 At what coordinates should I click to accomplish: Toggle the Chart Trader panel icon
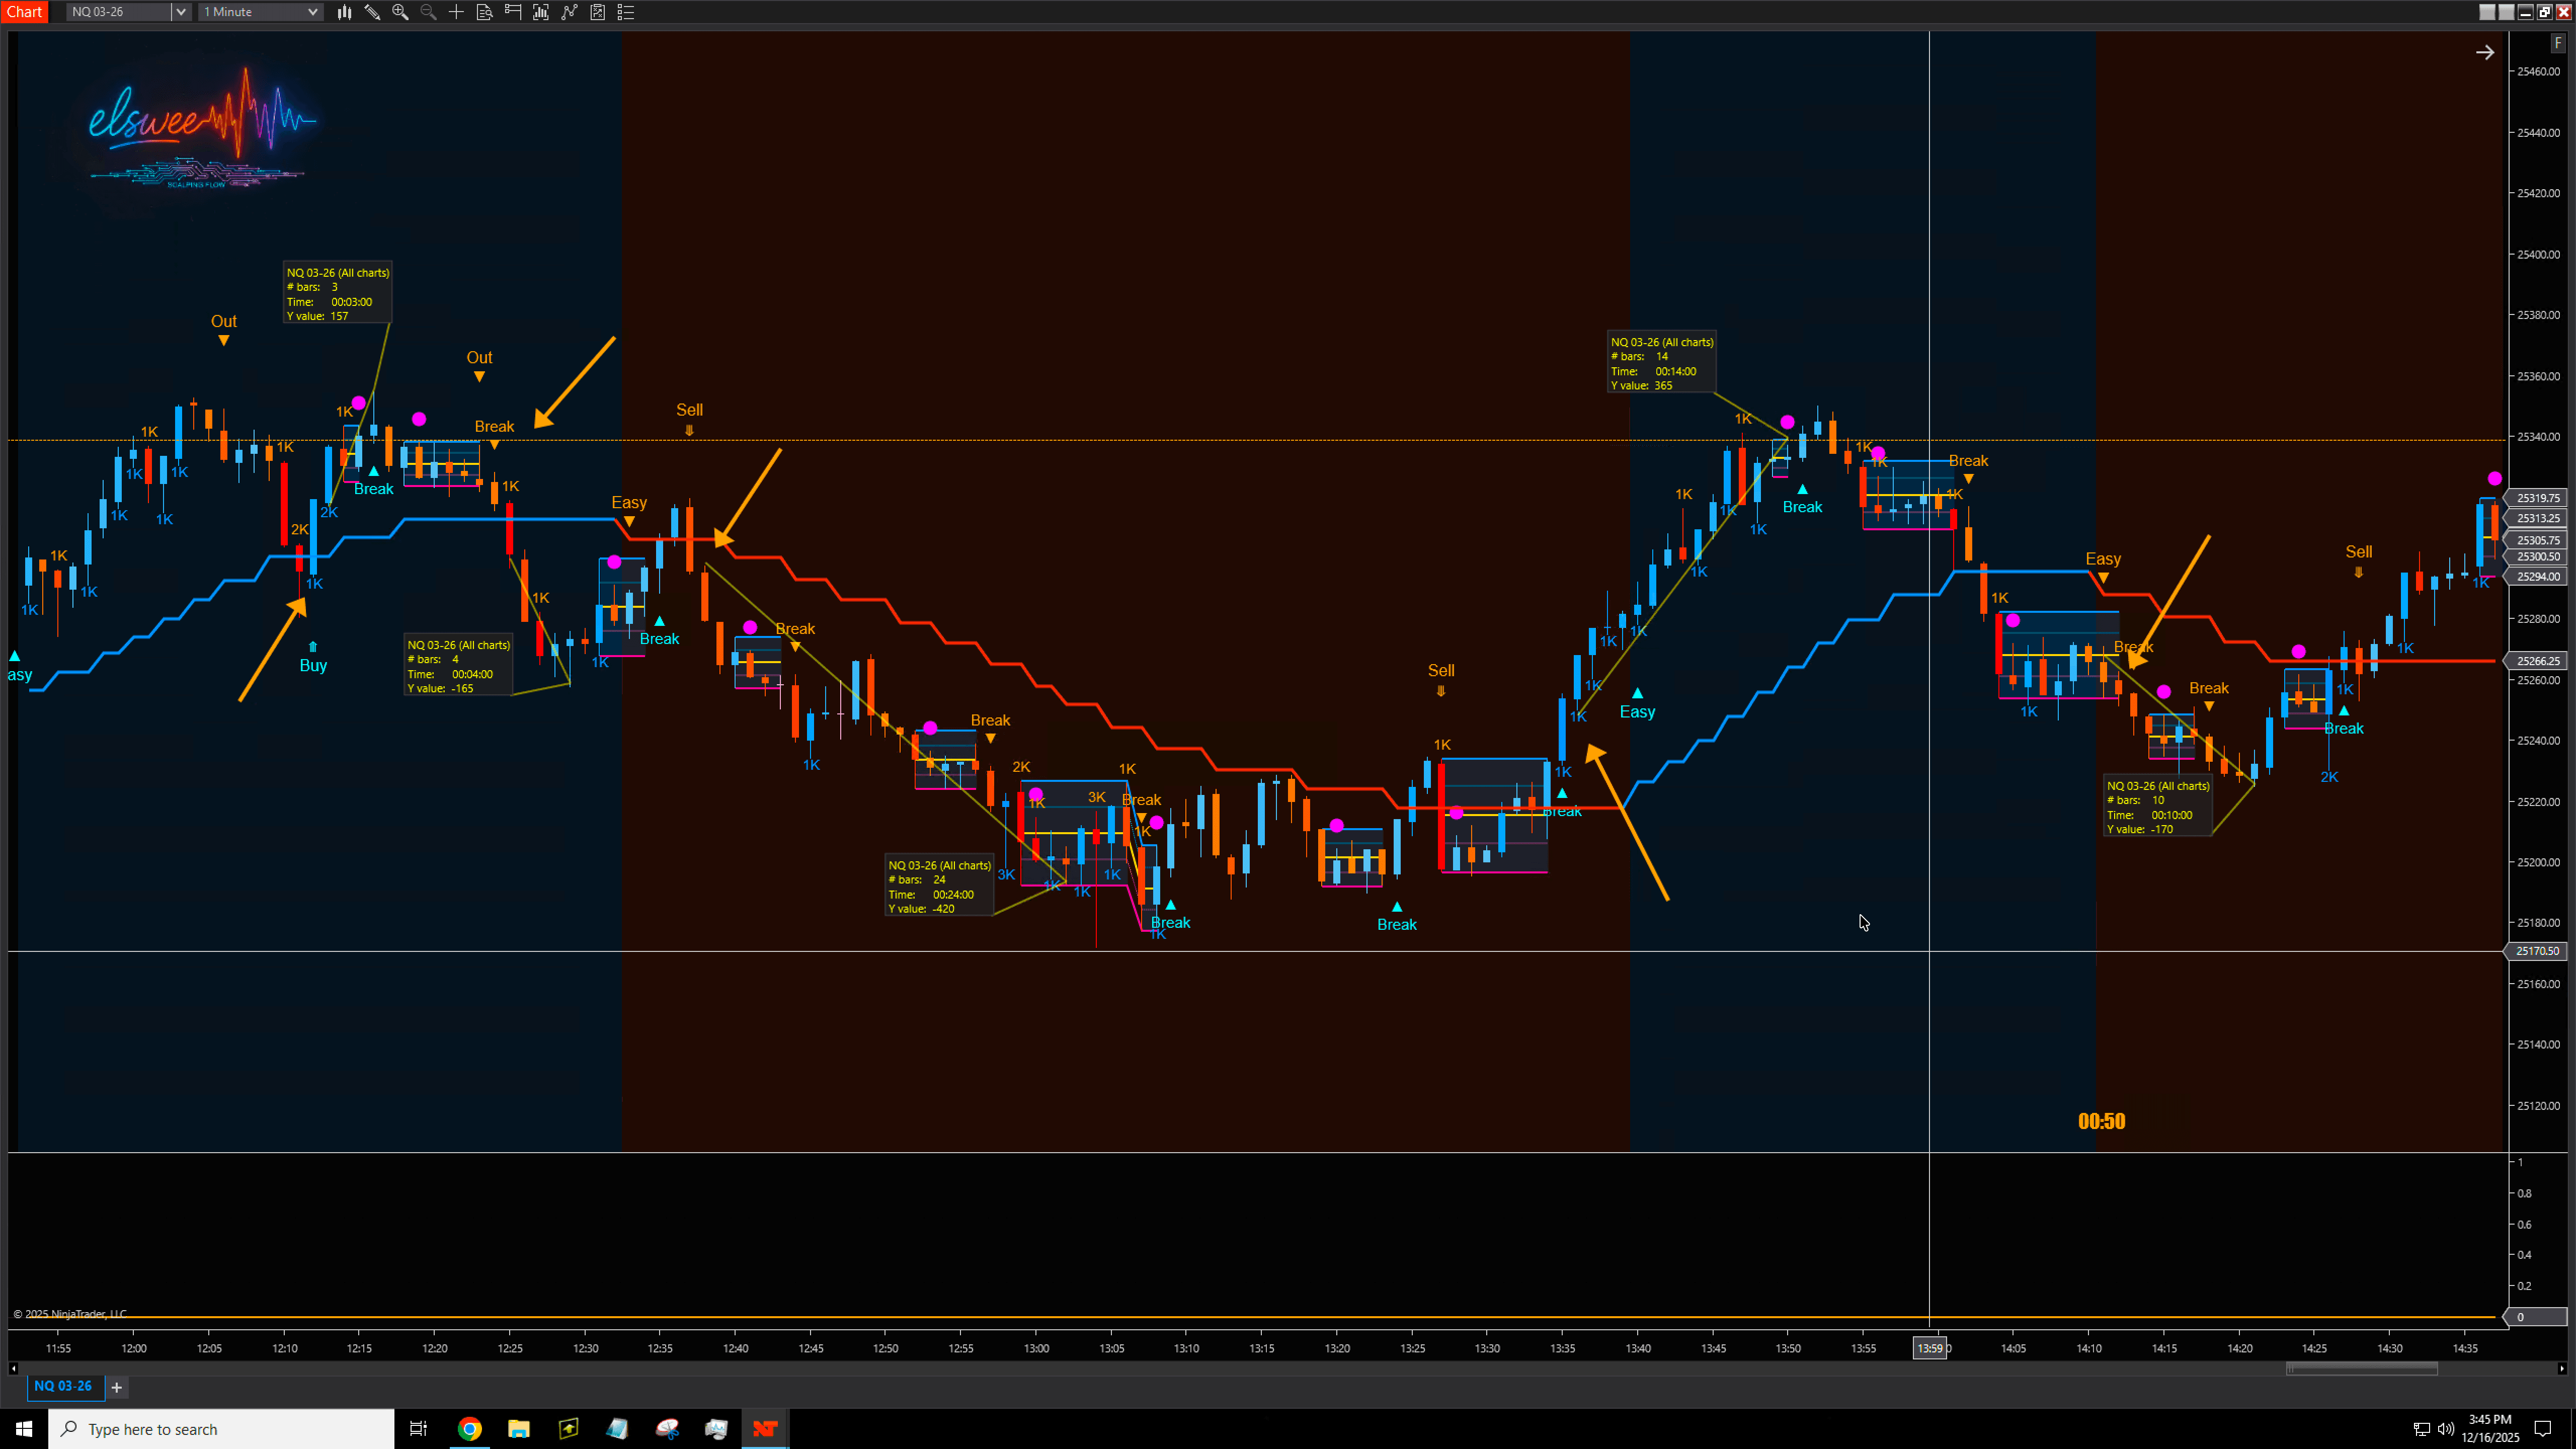pyautogui.click(x=513, y=12)
